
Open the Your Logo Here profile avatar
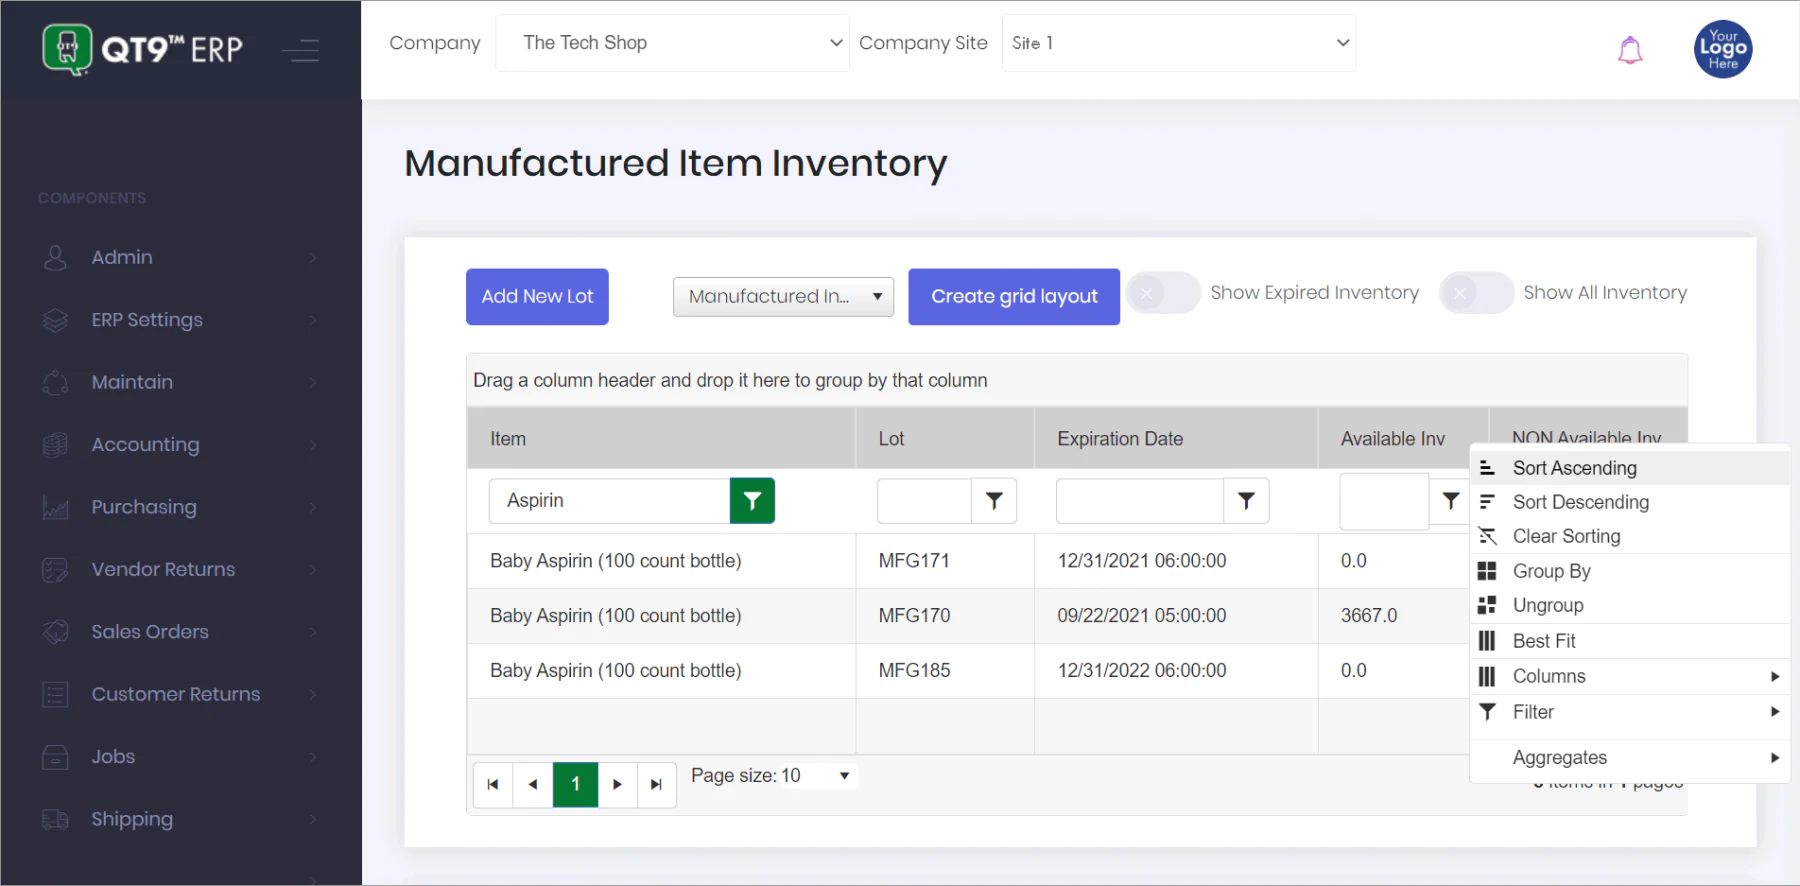coord(1723,49)
